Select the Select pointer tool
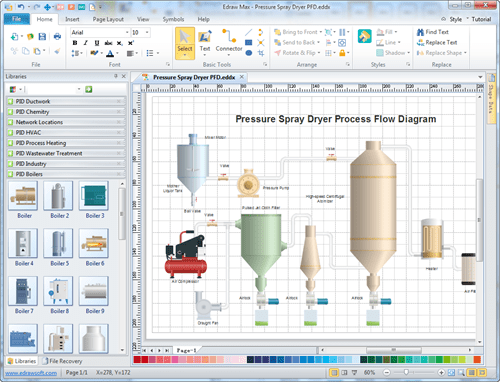500x382 pixels. point(185,43)
